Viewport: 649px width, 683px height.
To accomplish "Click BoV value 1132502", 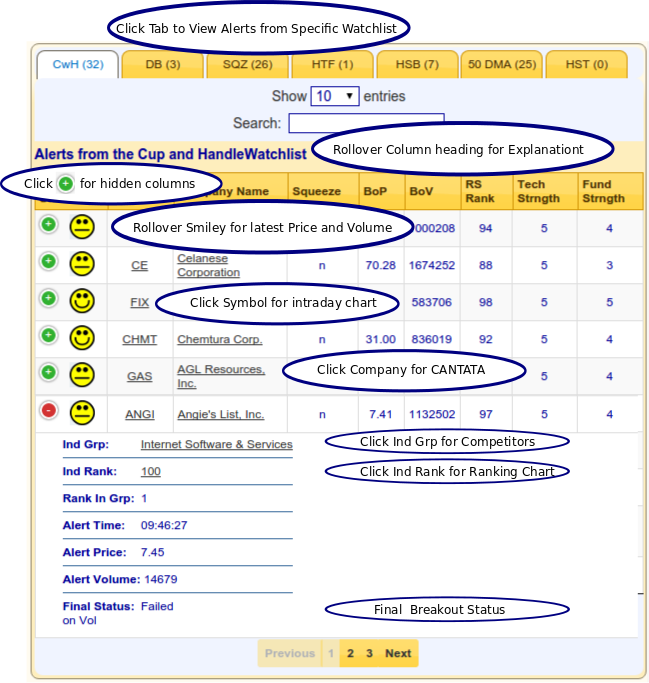I will pos(432,414).
